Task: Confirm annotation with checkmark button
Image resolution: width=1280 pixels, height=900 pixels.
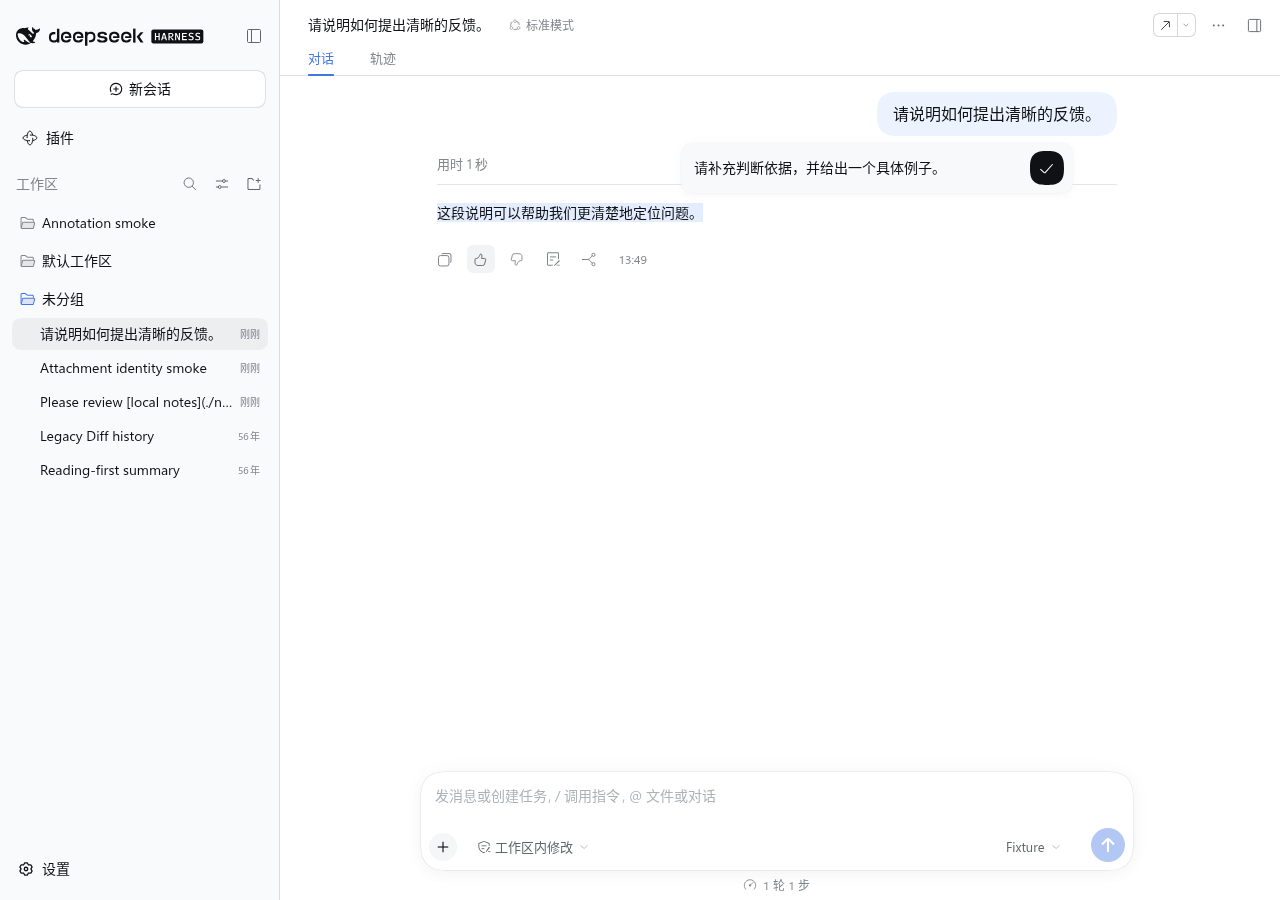Action: coord(1046,168)
